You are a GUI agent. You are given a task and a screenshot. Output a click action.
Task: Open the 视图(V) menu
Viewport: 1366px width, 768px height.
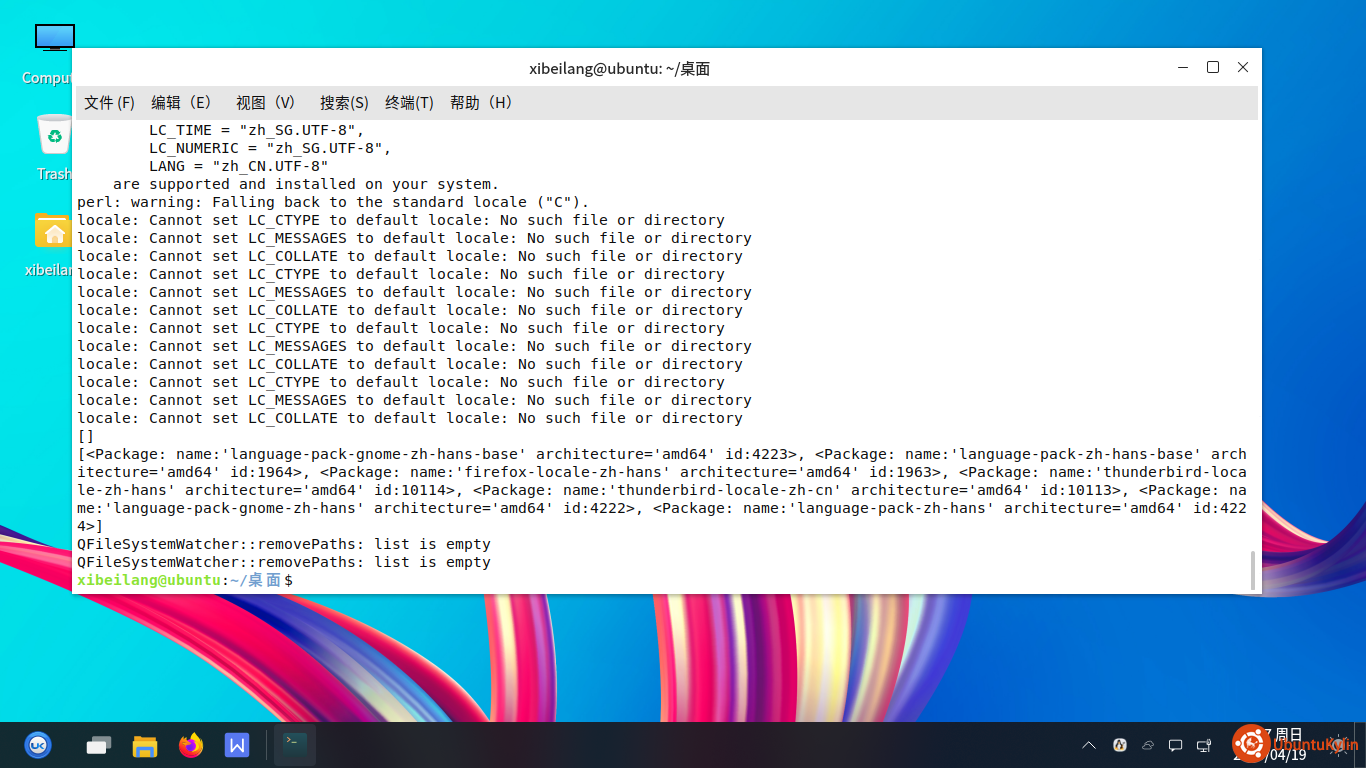[x=267, y=103]
